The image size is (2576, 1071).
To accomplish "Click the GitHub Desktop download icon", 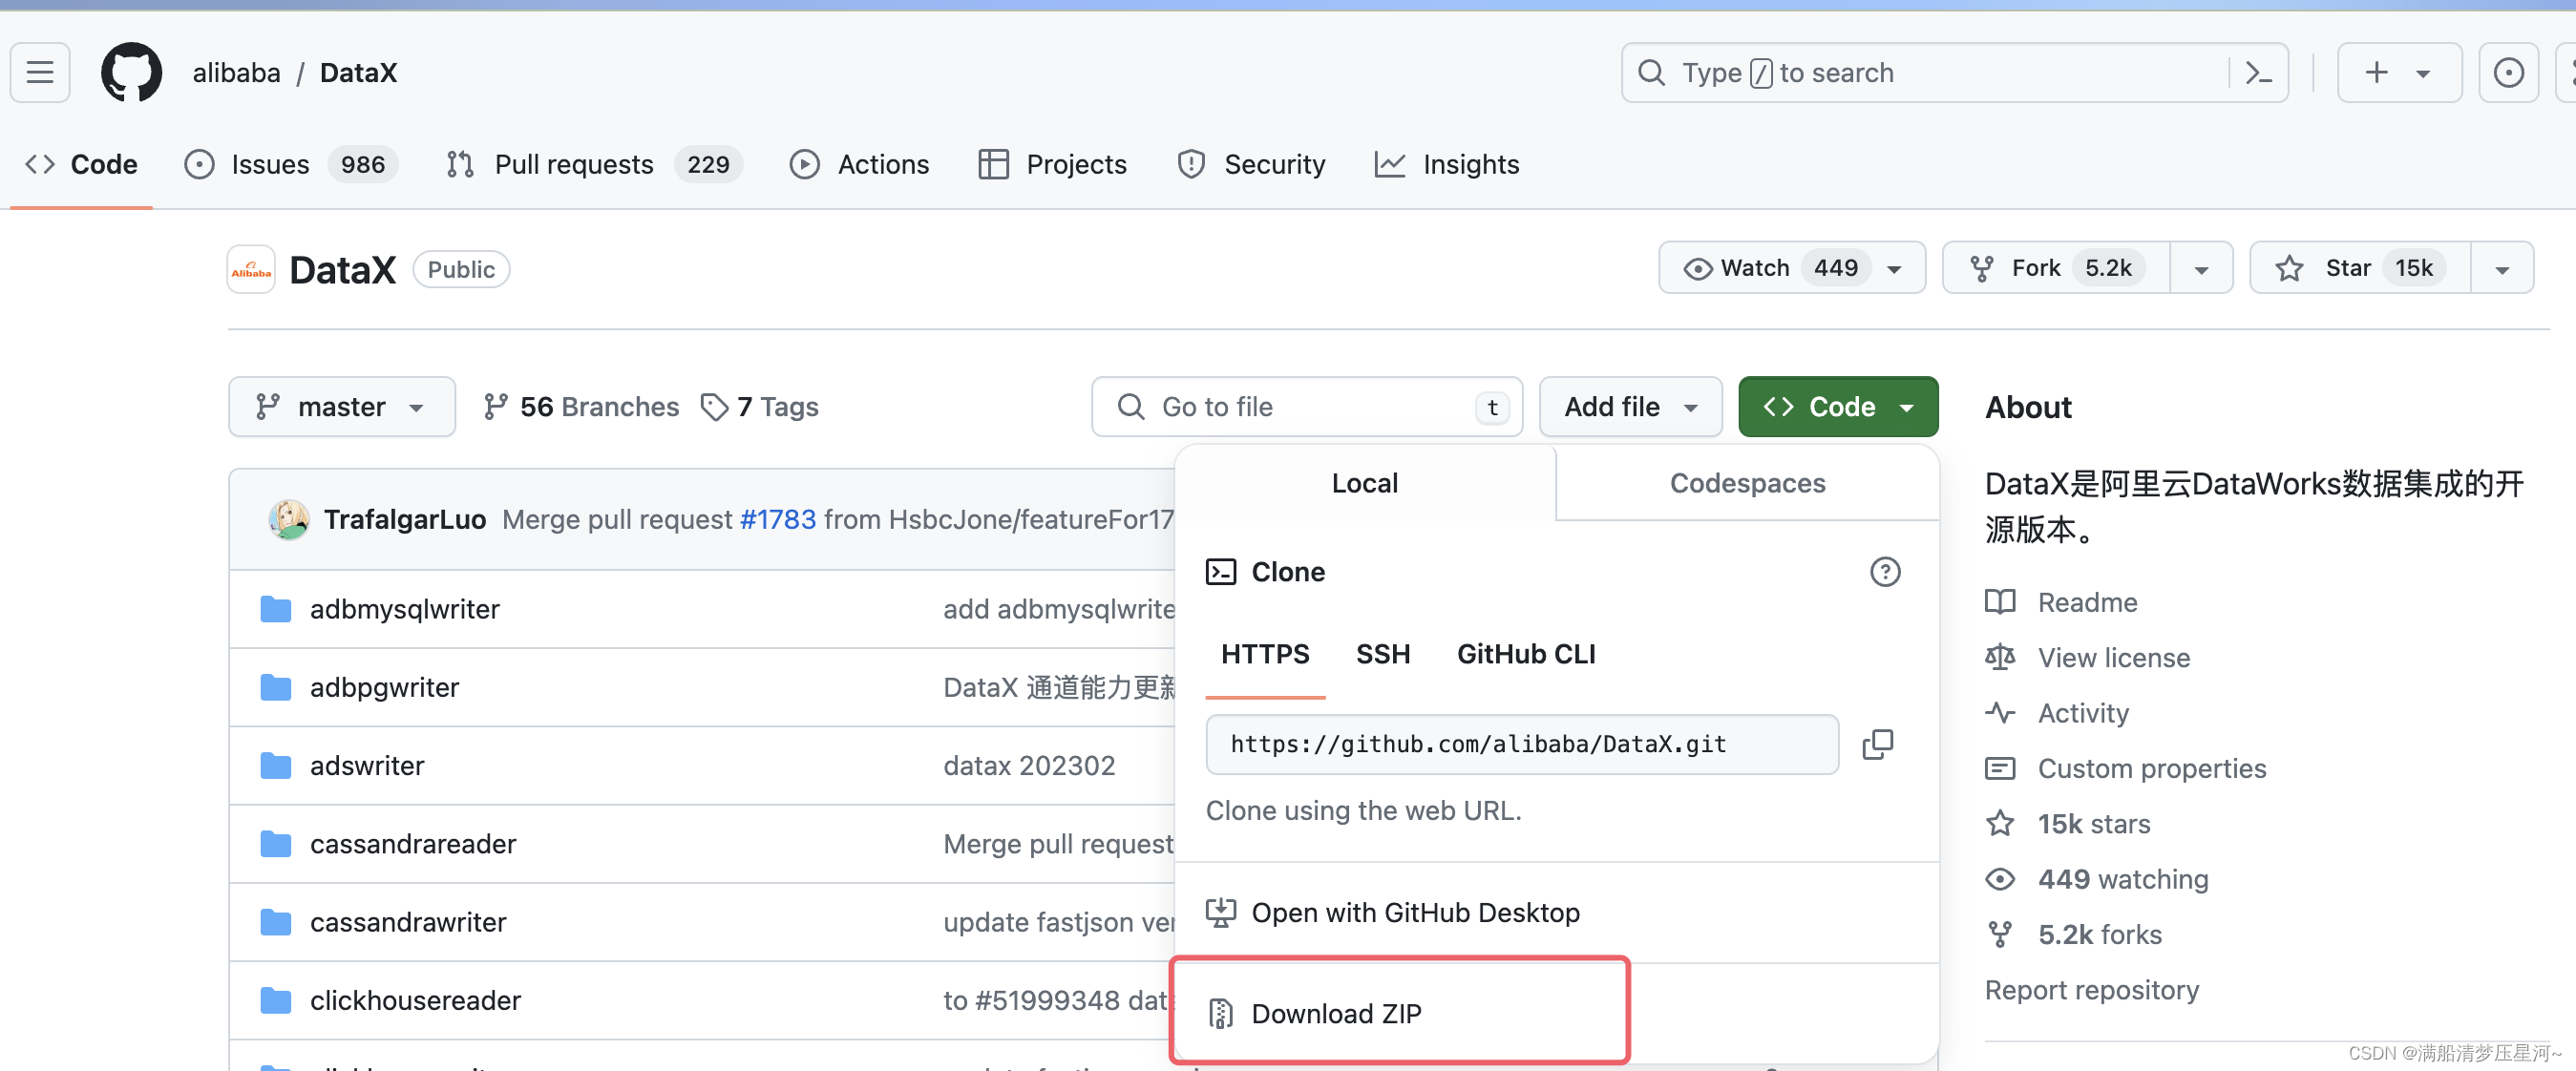I will coord(1220,913).
